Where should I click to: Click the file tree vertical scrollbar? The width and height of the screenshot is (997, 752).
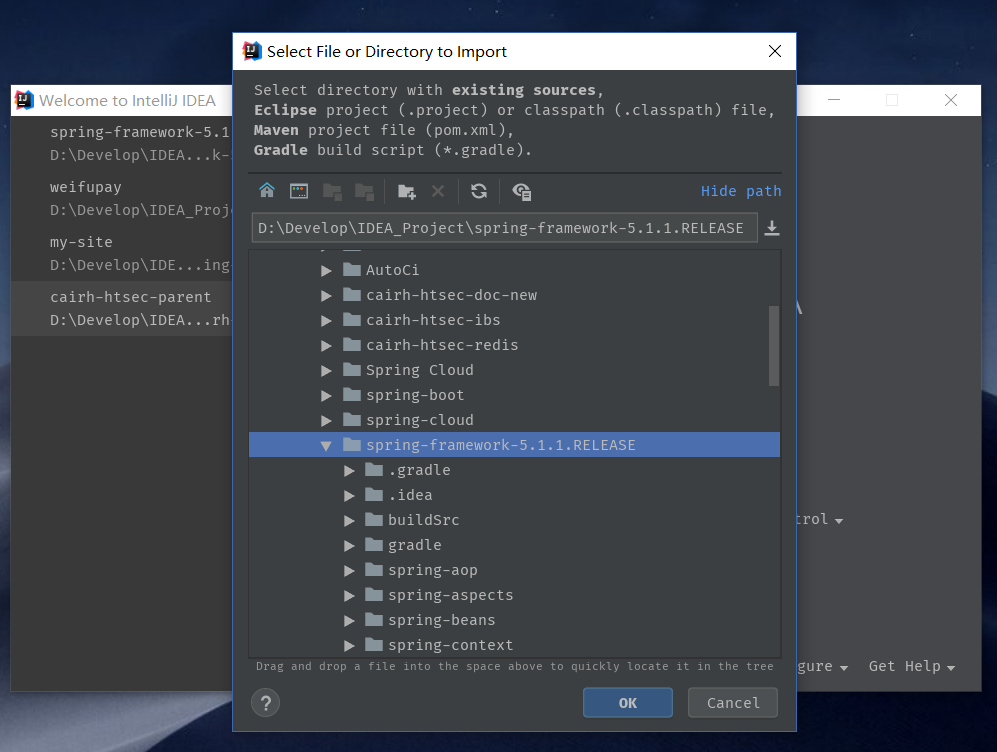774,346
